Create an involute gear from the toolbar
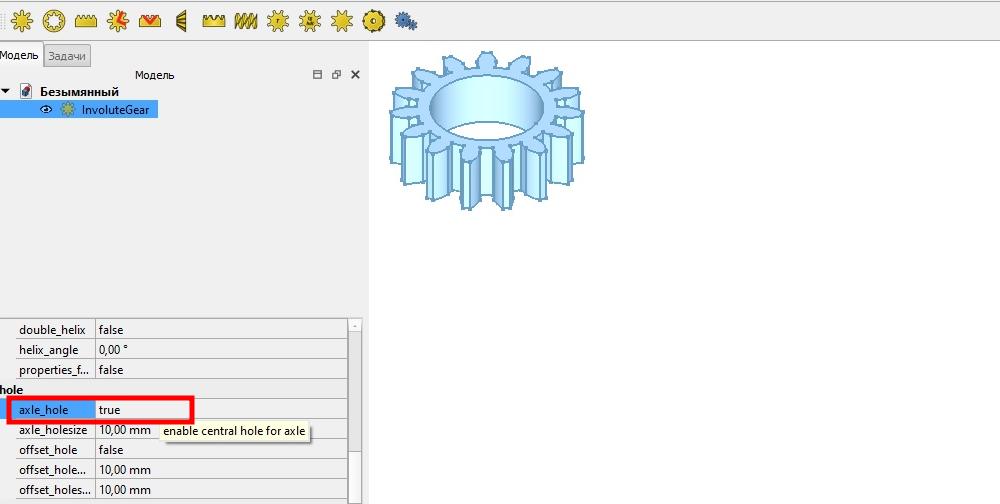 click(x=21, y=19)
